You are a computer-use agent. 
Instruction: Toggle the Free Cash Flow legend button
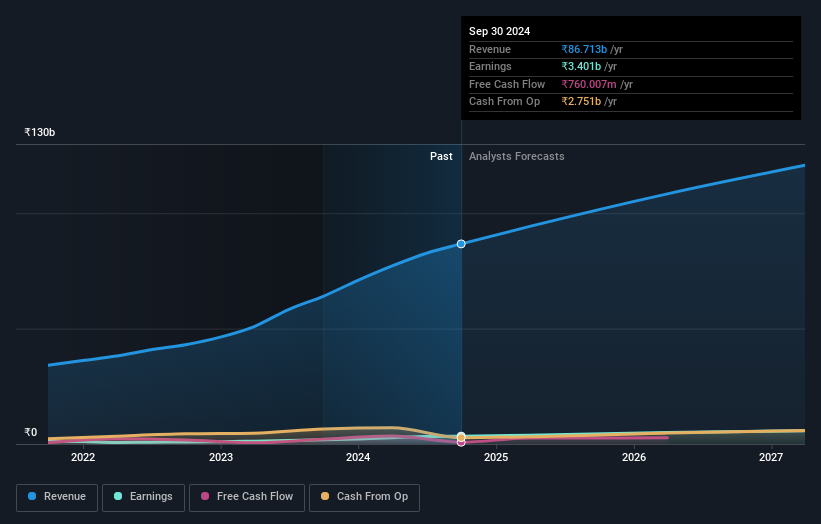click(247, 497)
